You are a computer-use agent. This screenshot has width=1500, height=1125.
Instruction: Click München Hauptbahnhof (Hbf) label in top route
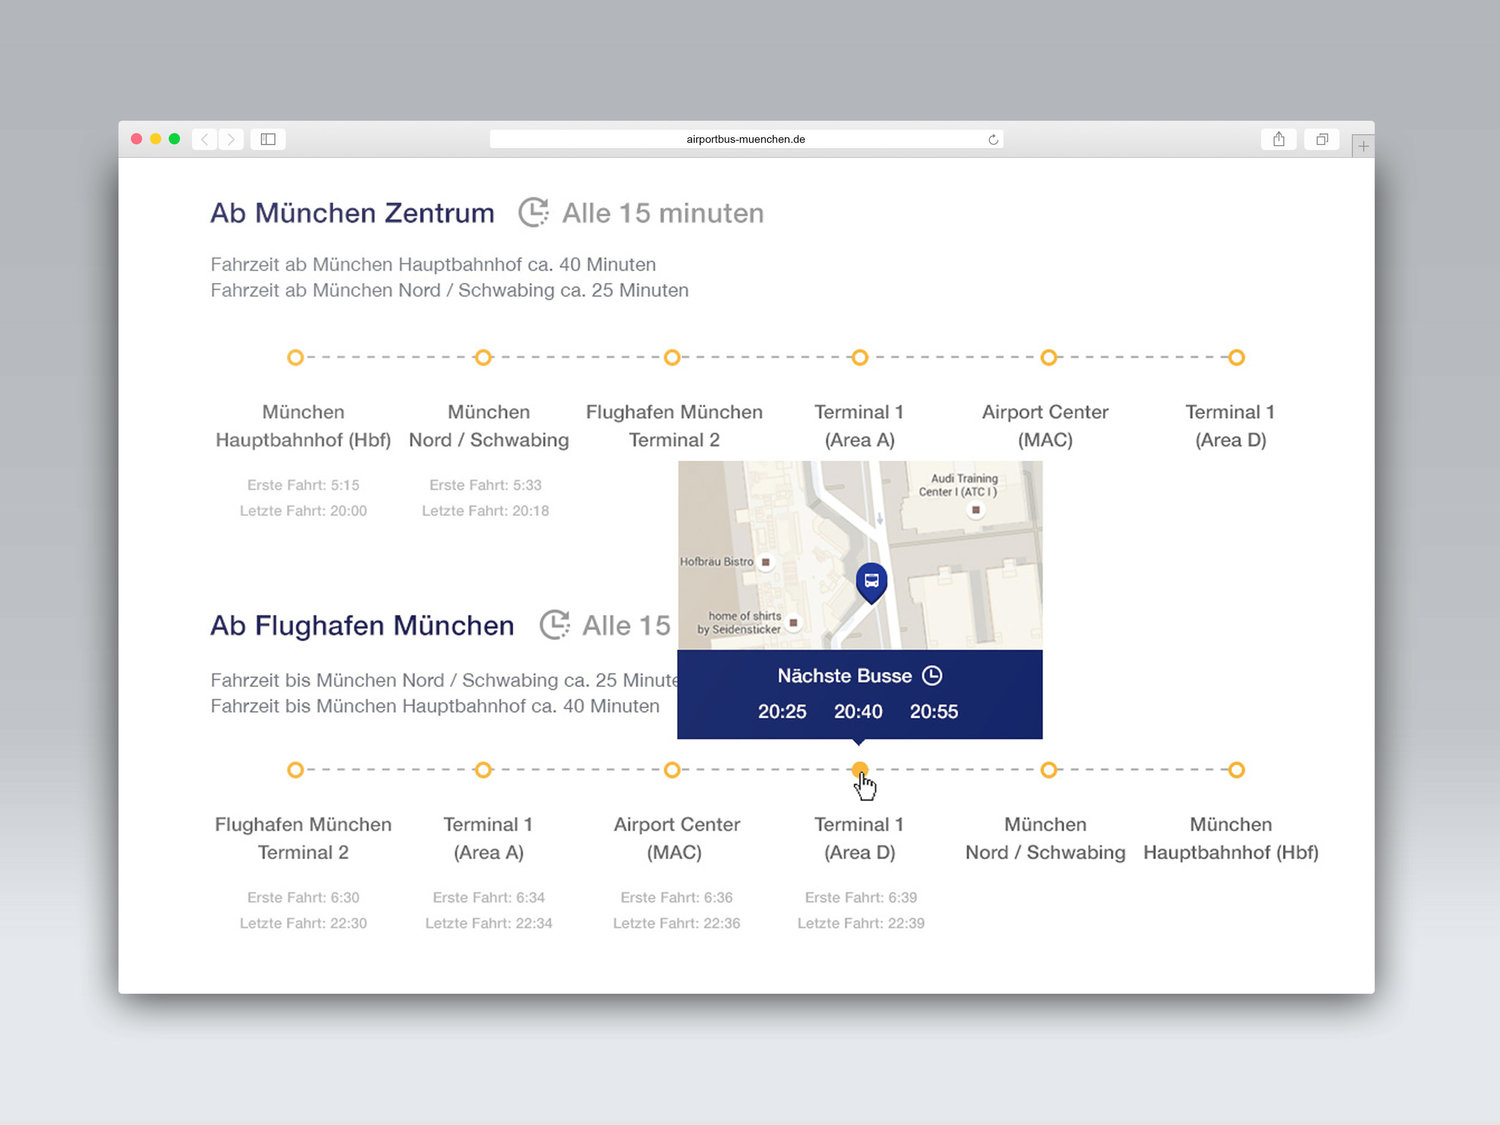[x=303, y=426]
